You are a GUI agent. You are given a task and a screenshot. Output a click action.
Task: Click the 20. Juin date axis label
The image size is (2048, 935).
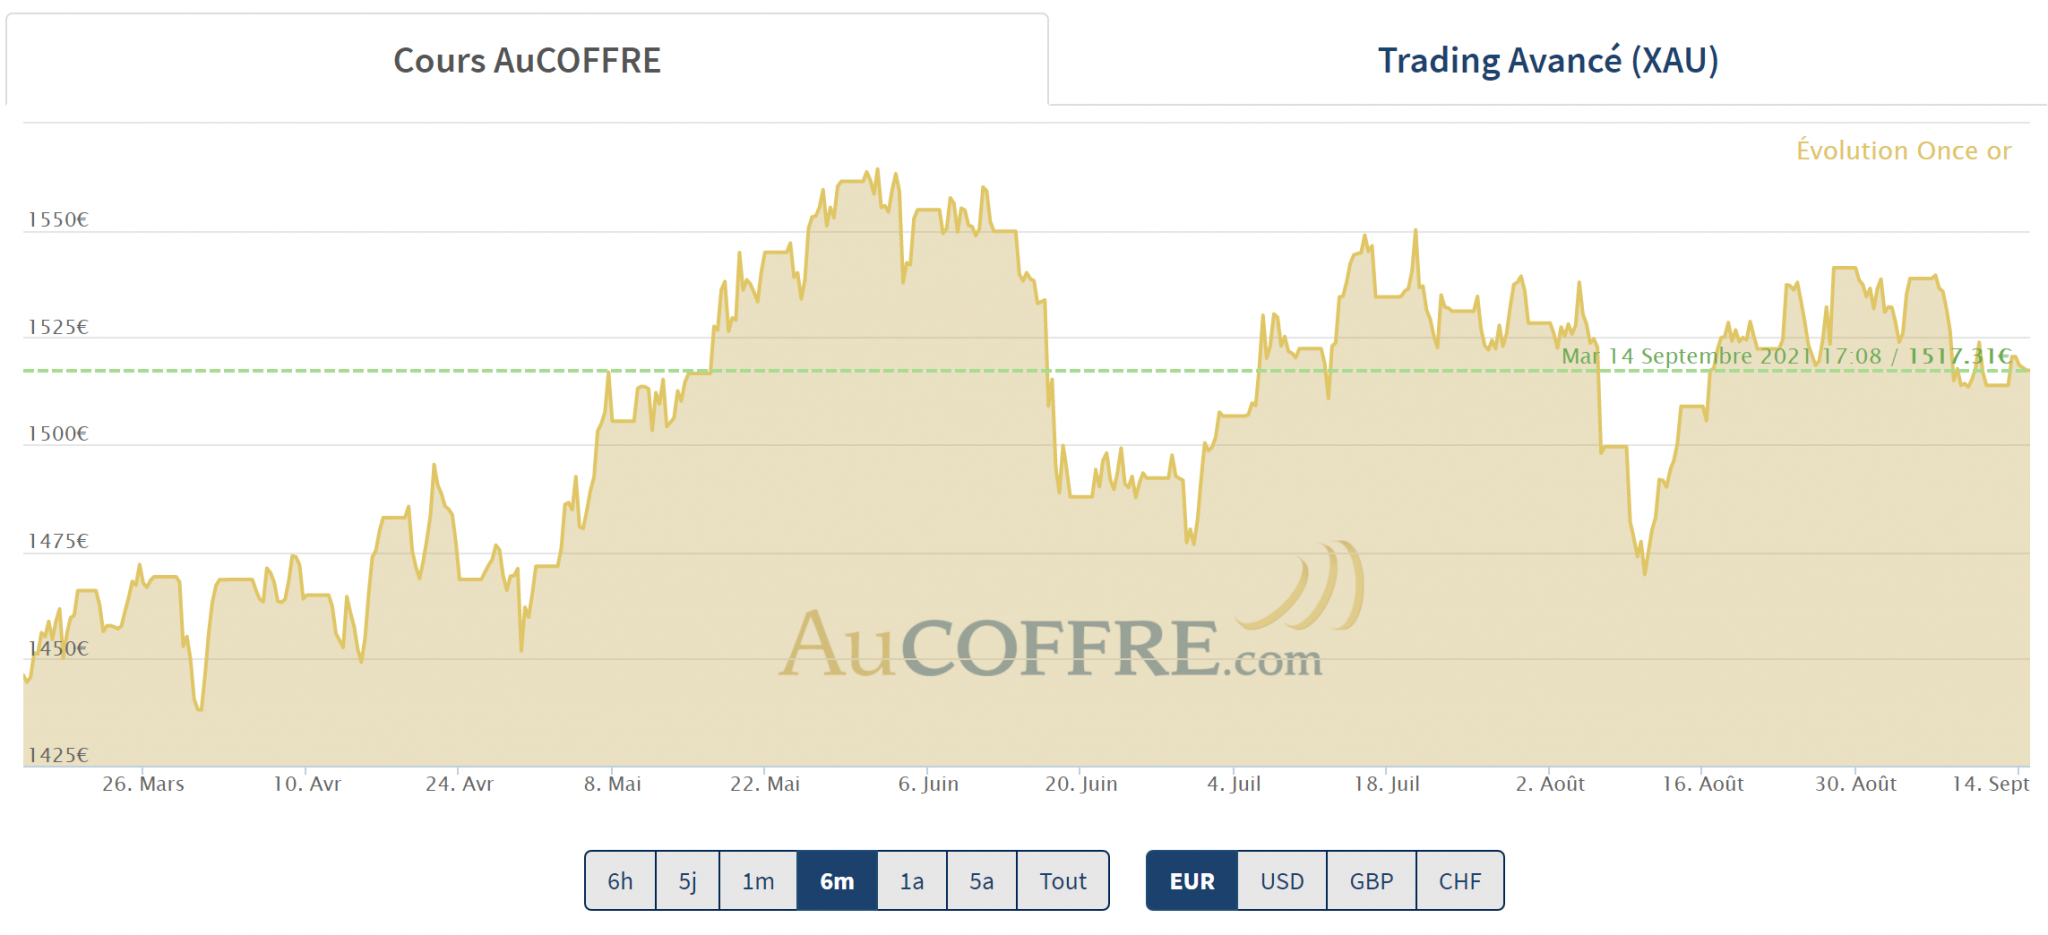pyautogui.click(x=1081, y=784)
